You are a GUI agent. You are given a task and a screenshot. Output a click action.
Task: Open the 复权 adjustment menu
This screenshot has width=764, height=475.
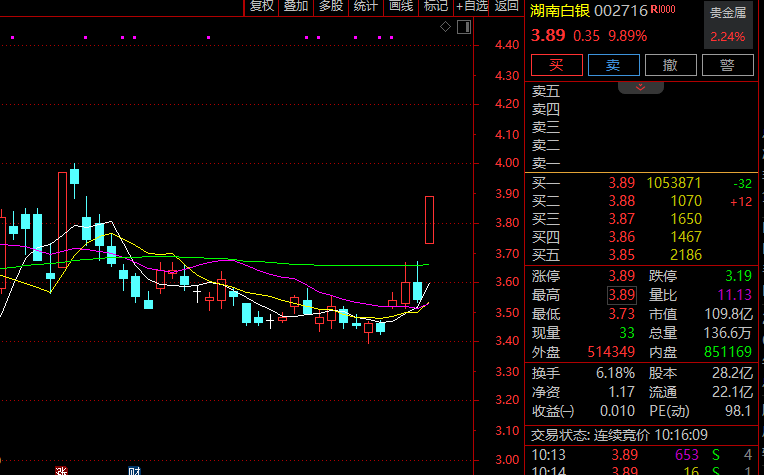click(x=262, y=6)
